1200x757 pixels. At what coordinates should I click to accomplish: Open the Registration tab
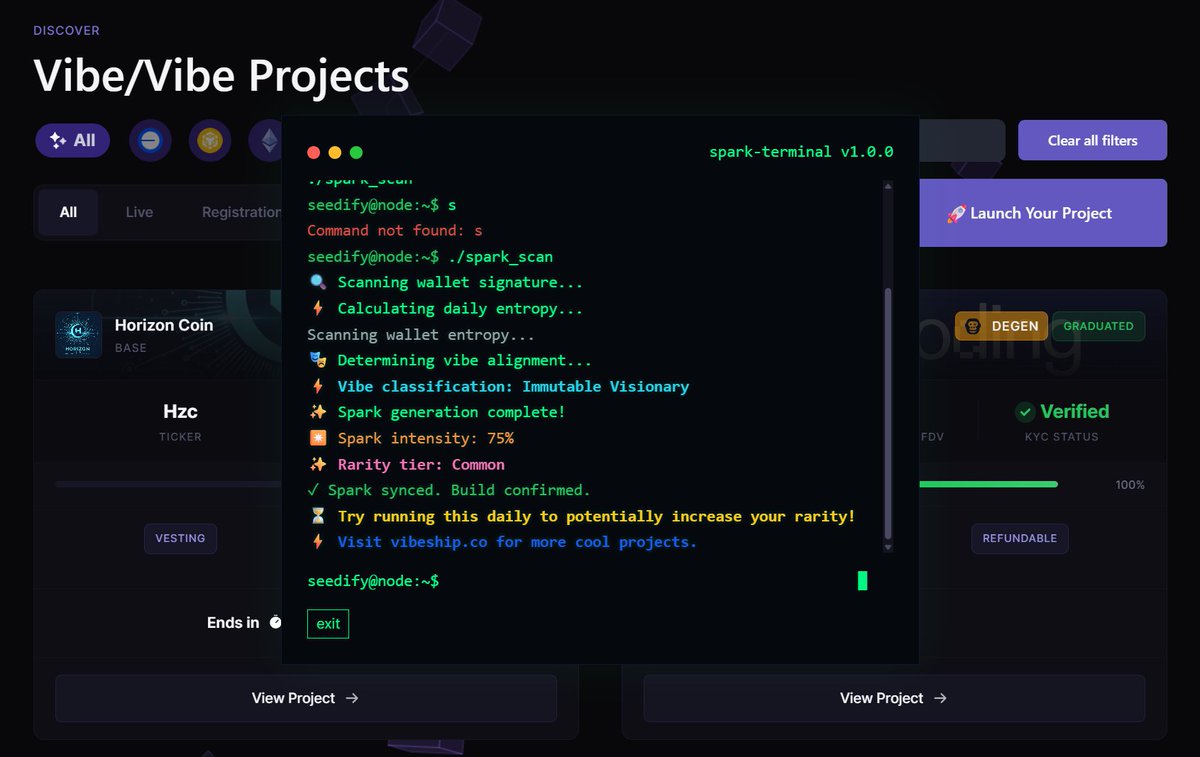click(241, 212)
